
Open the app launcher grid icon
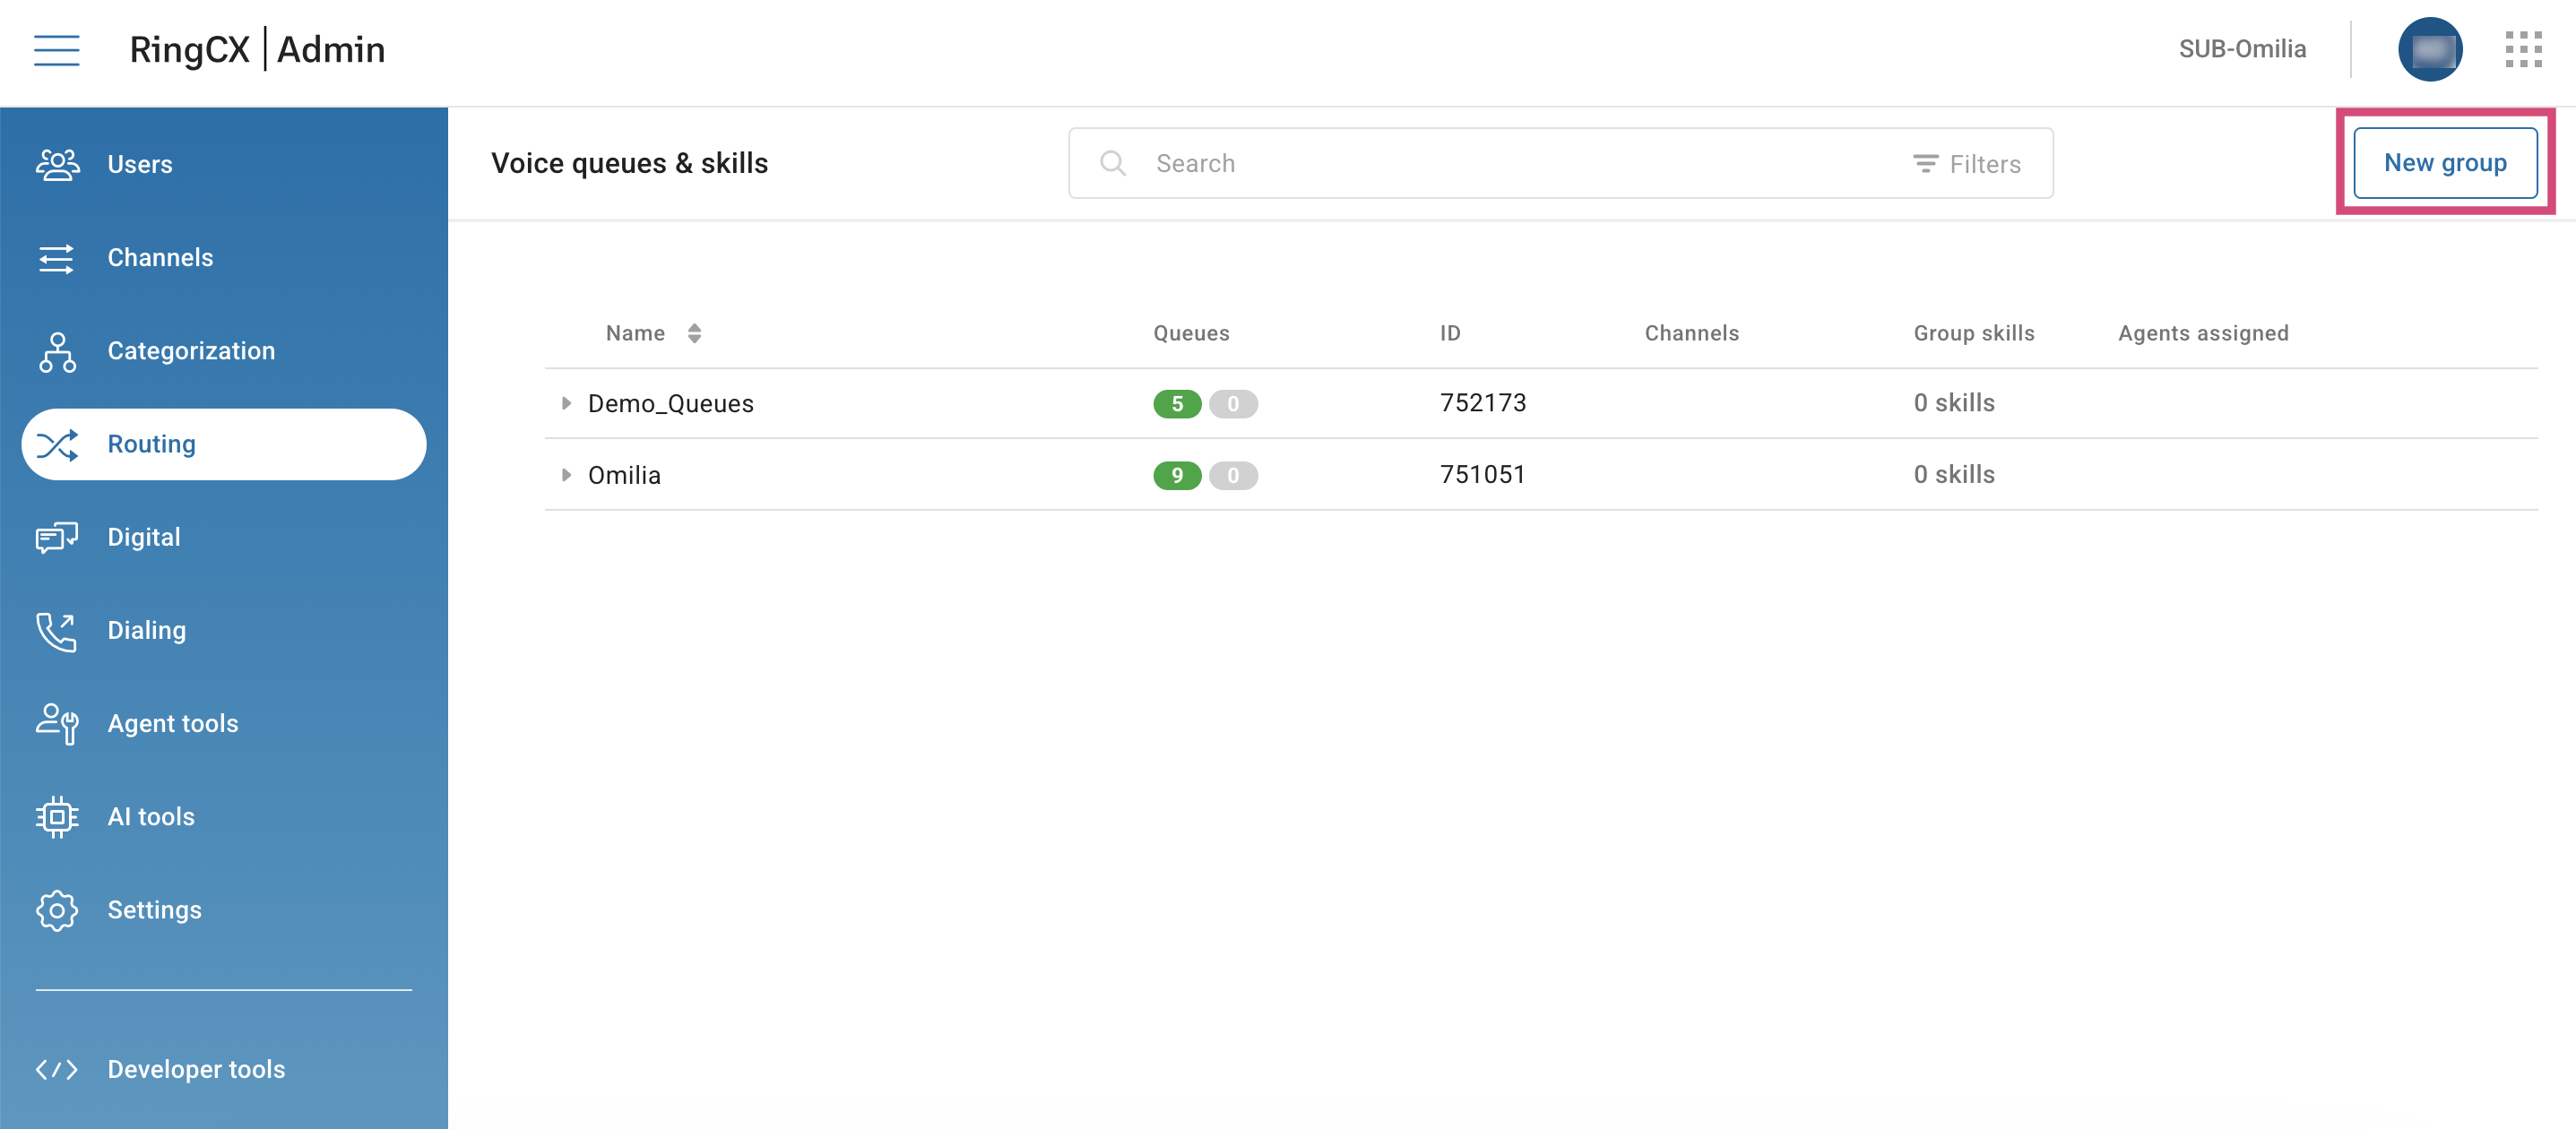point(2523,49)
